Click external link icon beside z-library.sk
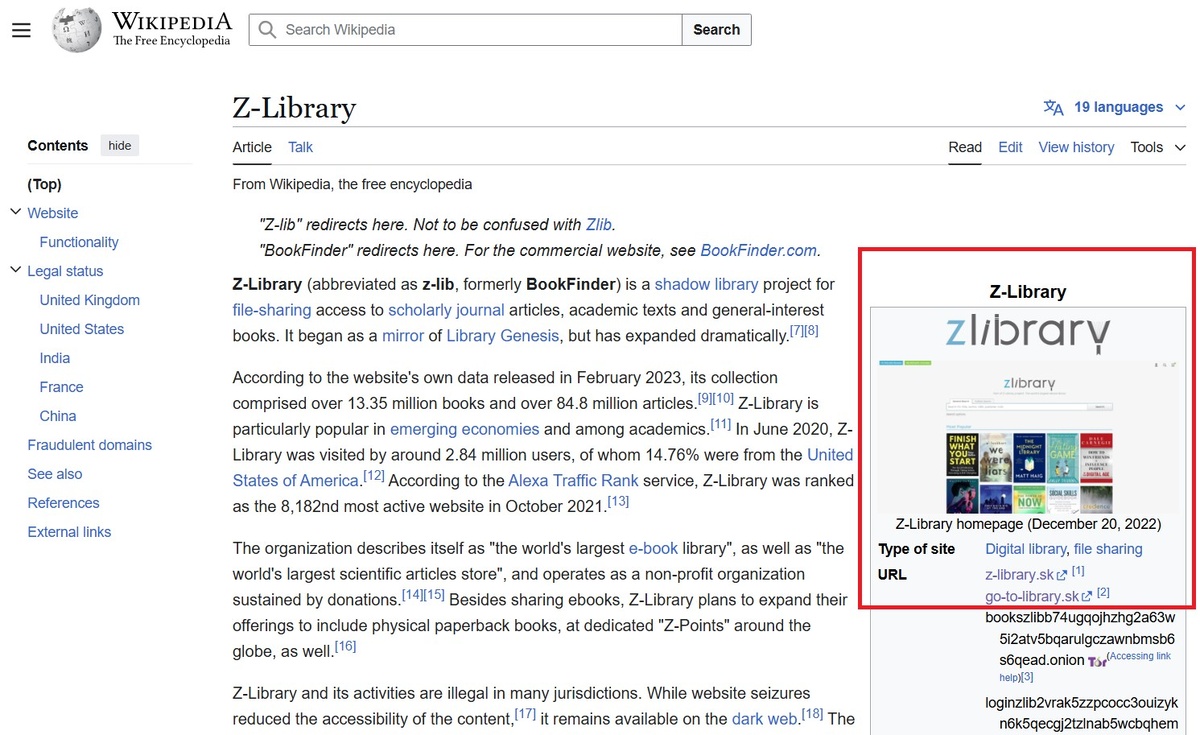This screenshot has height=735, width=1200. [x=1062, y=576]
